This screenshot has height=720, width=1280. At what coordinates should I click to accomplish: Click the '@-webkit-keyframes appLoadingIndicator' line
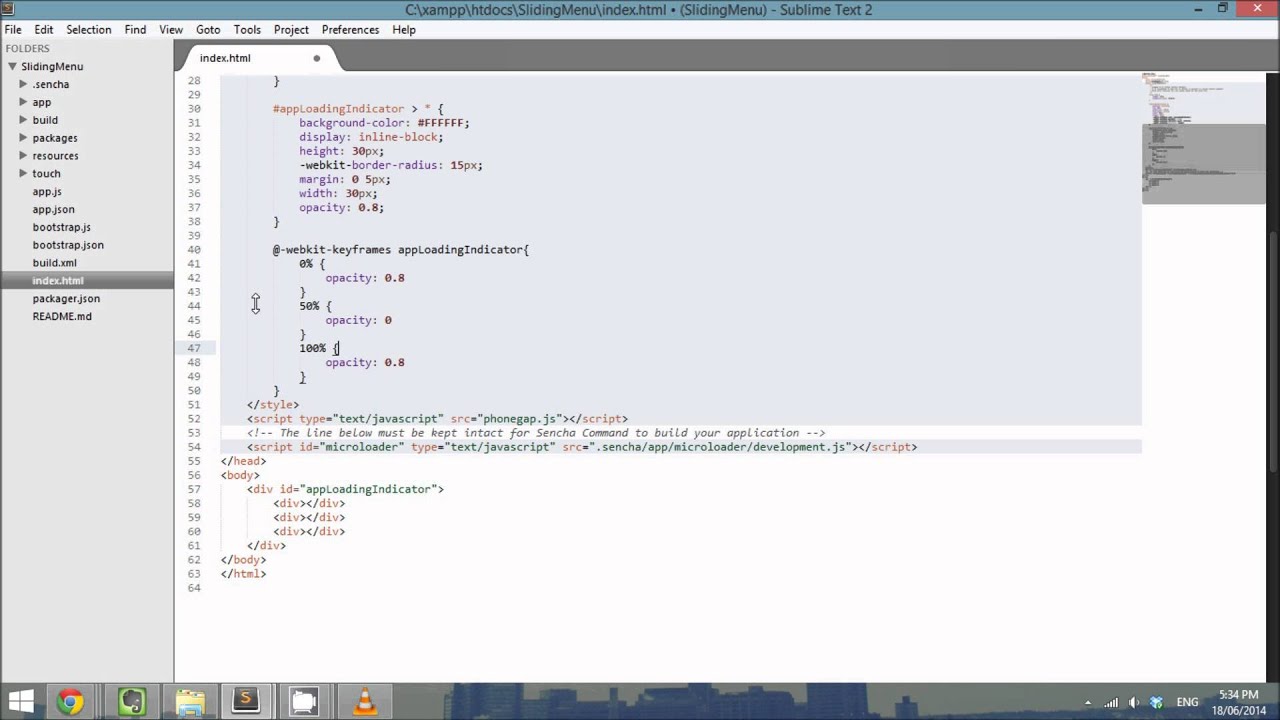(x=400, y=250)
